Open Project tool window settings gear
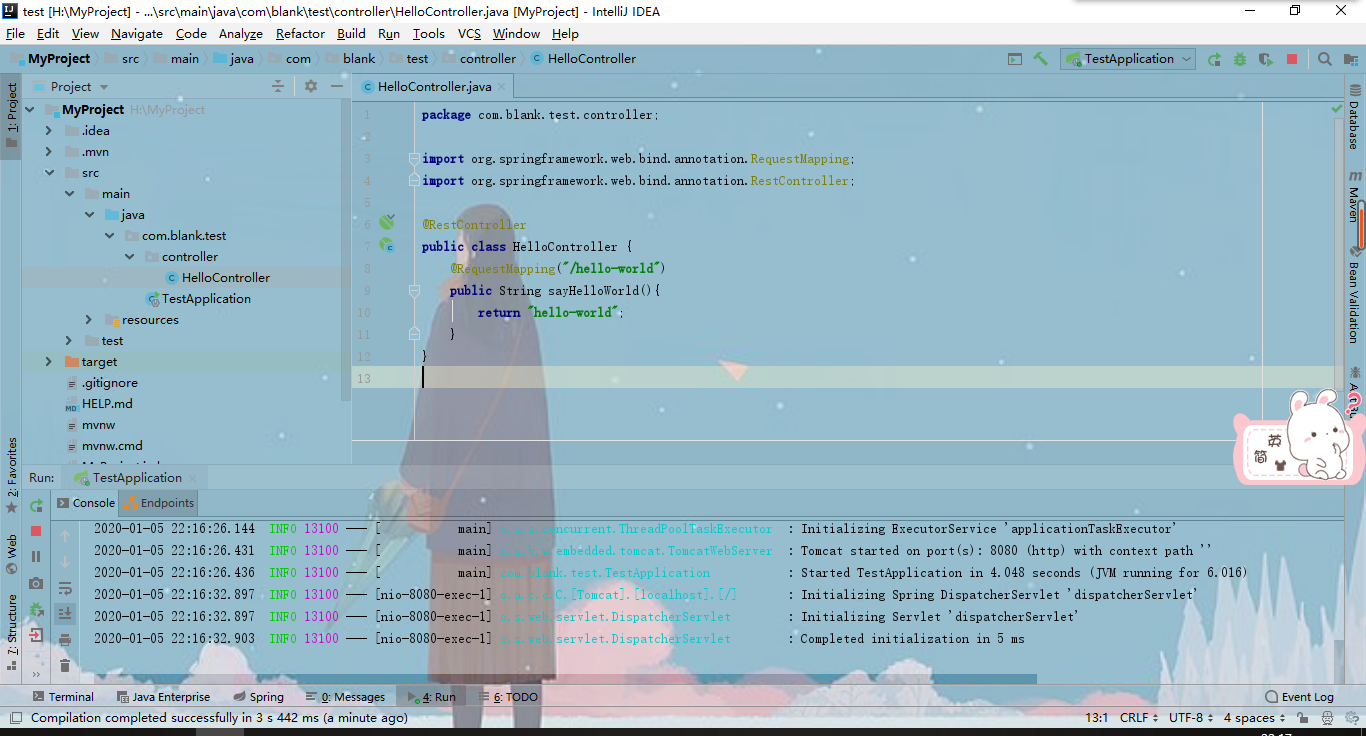1366x736 pixels. 311,87
